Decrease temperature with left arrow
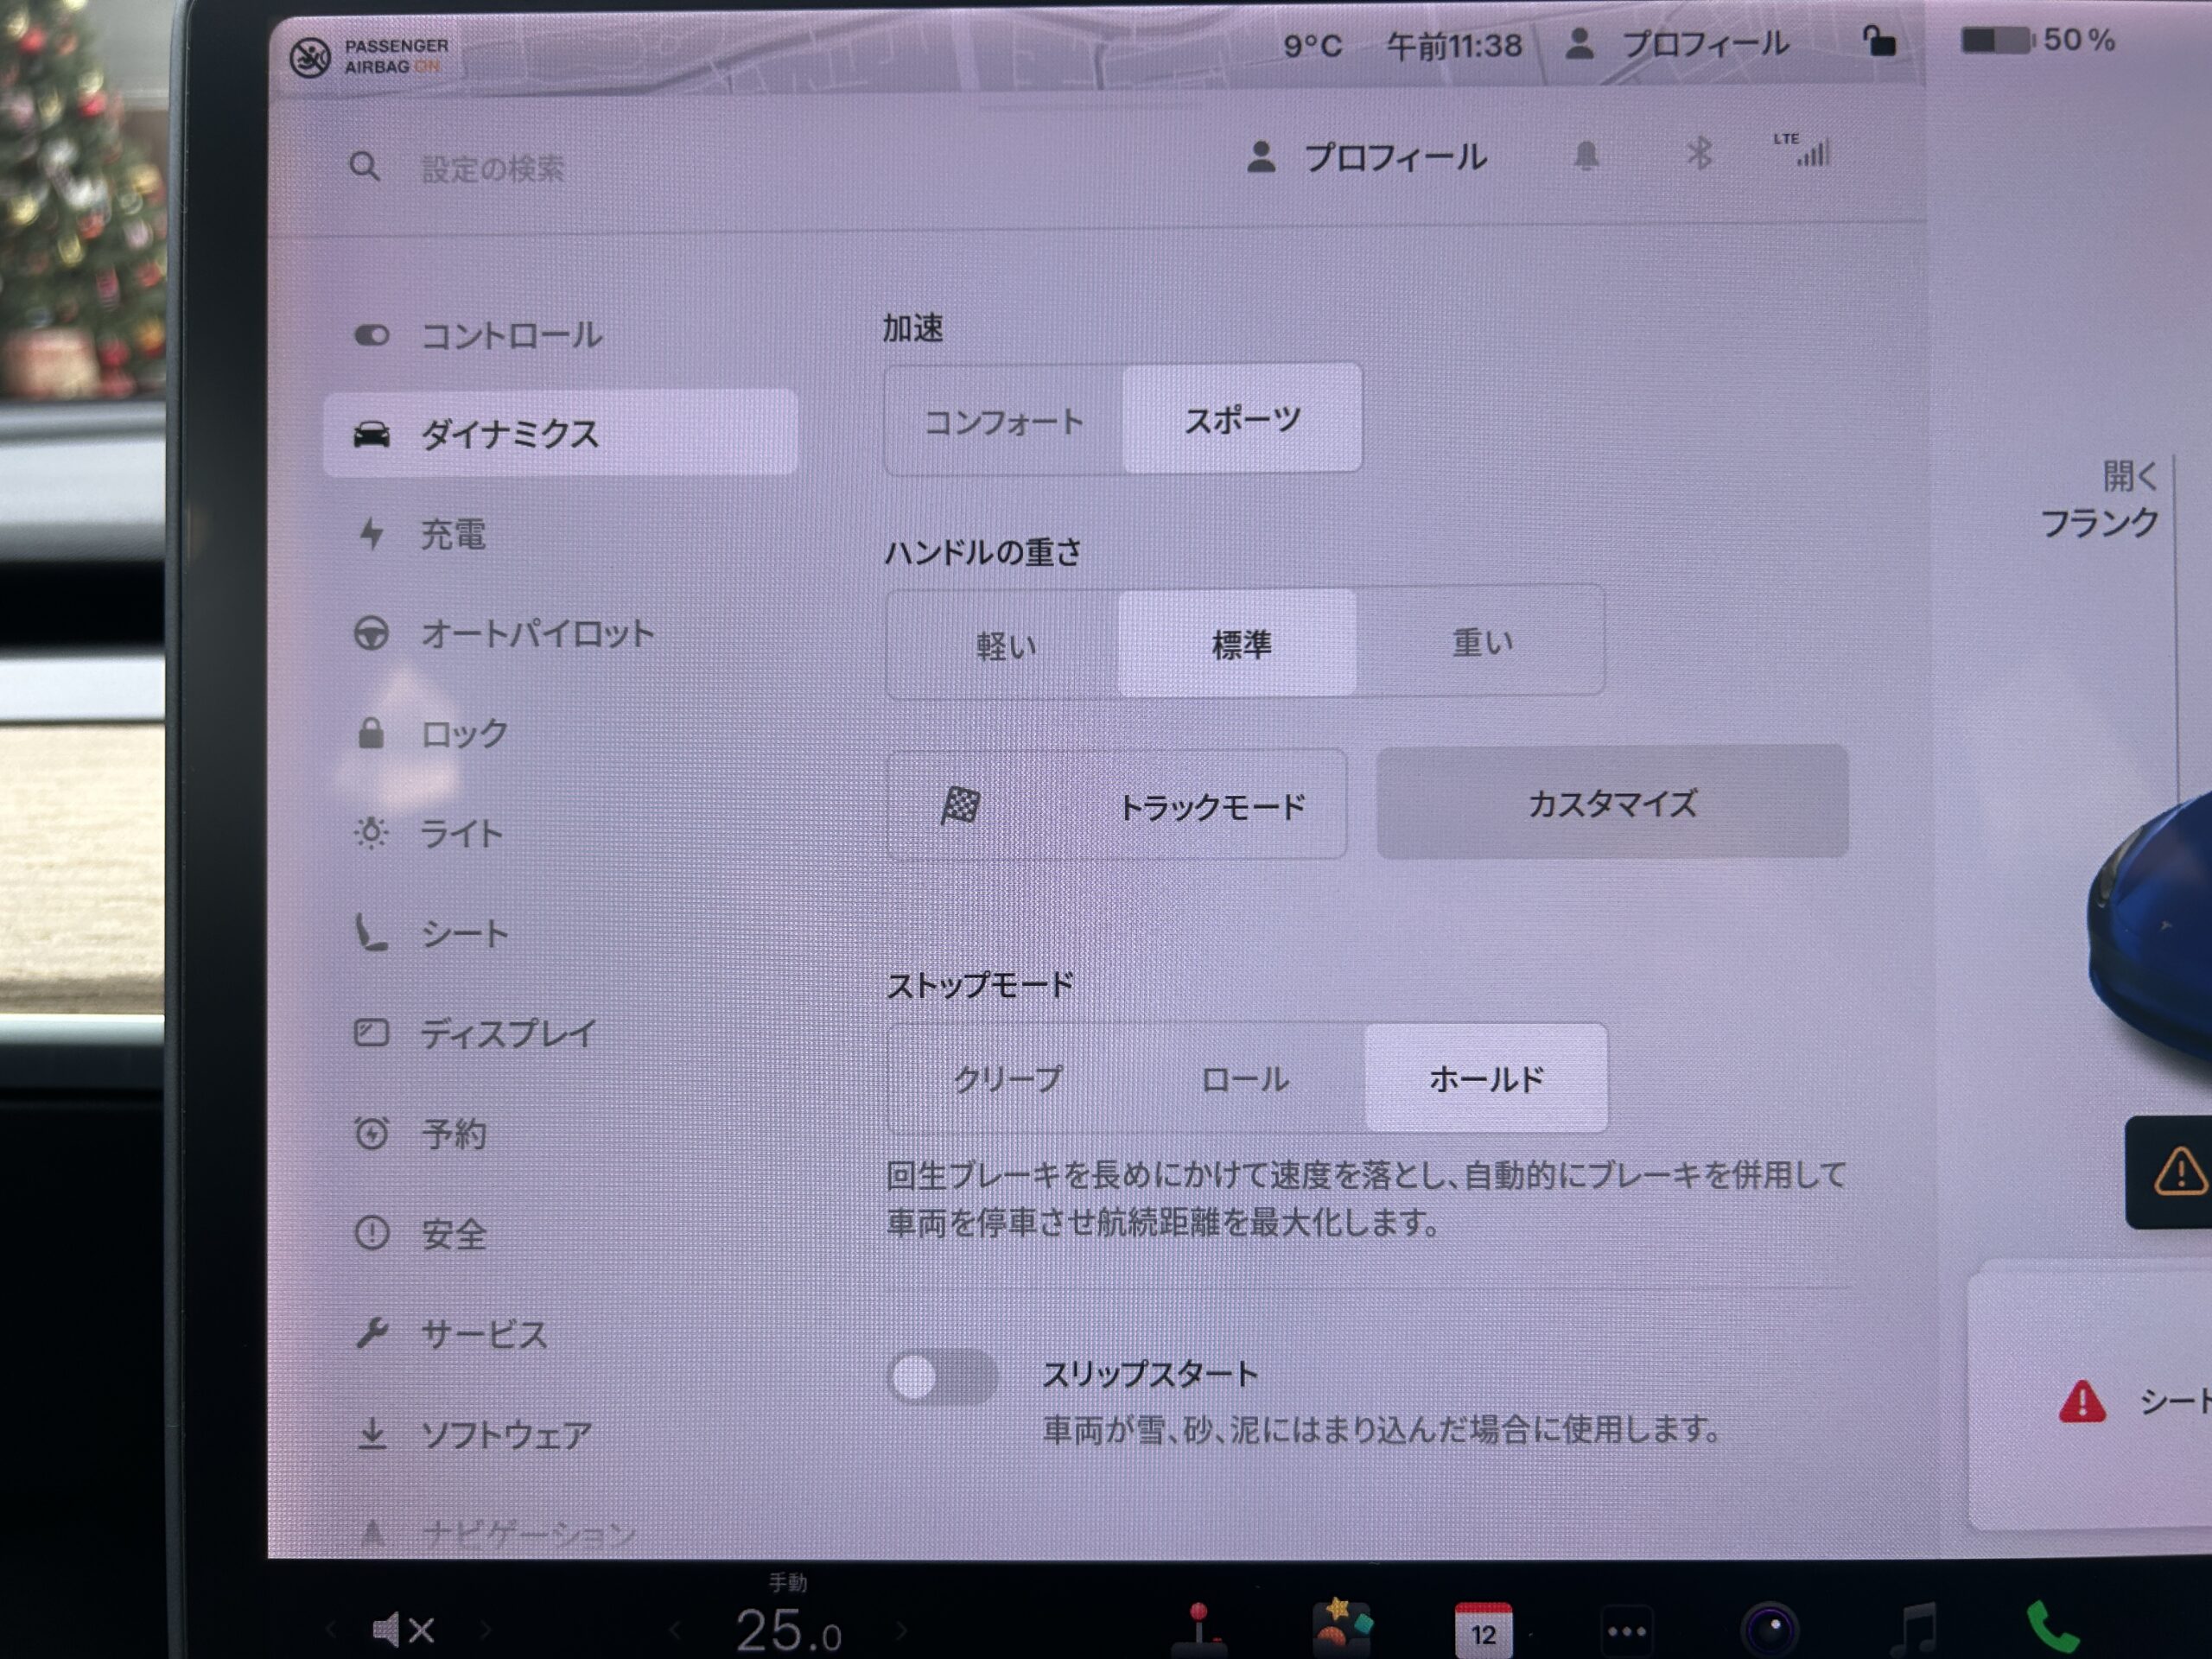2212x1659 pixels. click(x=676, y=1631)
